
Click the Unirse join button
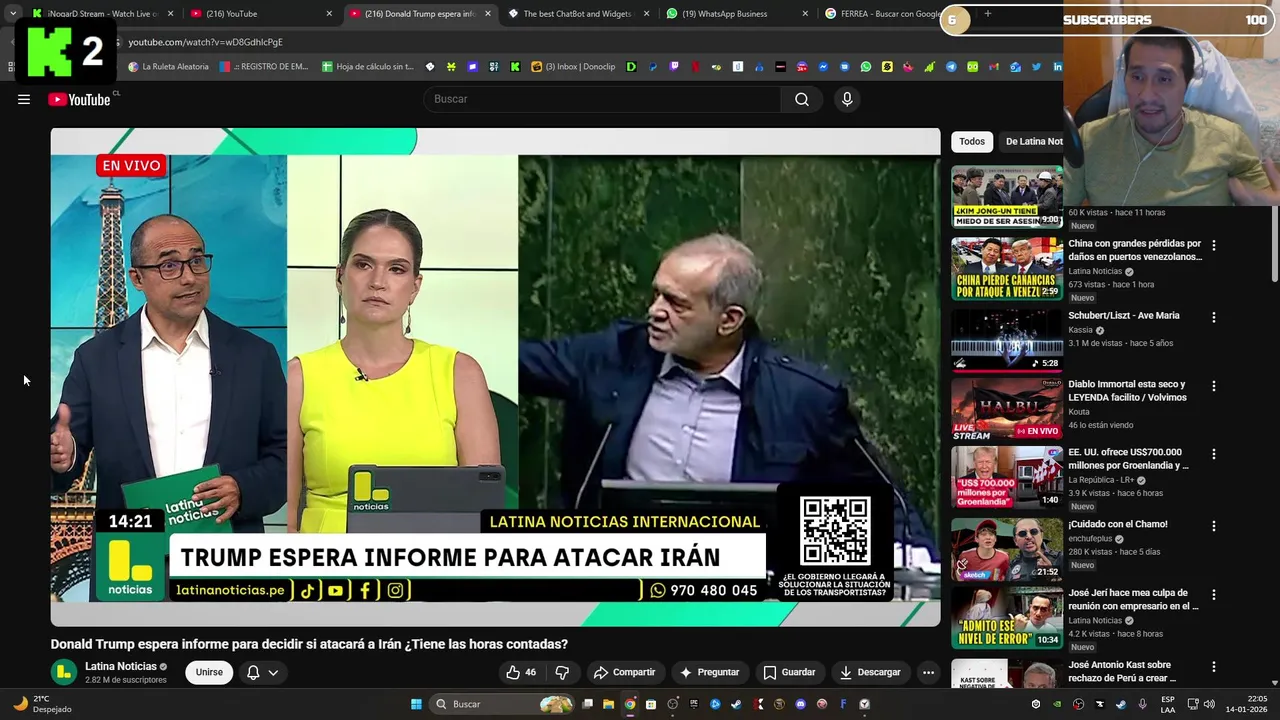click(x=209, y=672)
